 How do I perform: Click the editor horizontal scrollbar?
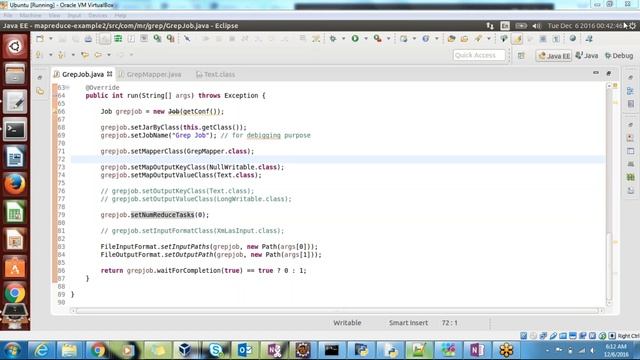(337, 311)
